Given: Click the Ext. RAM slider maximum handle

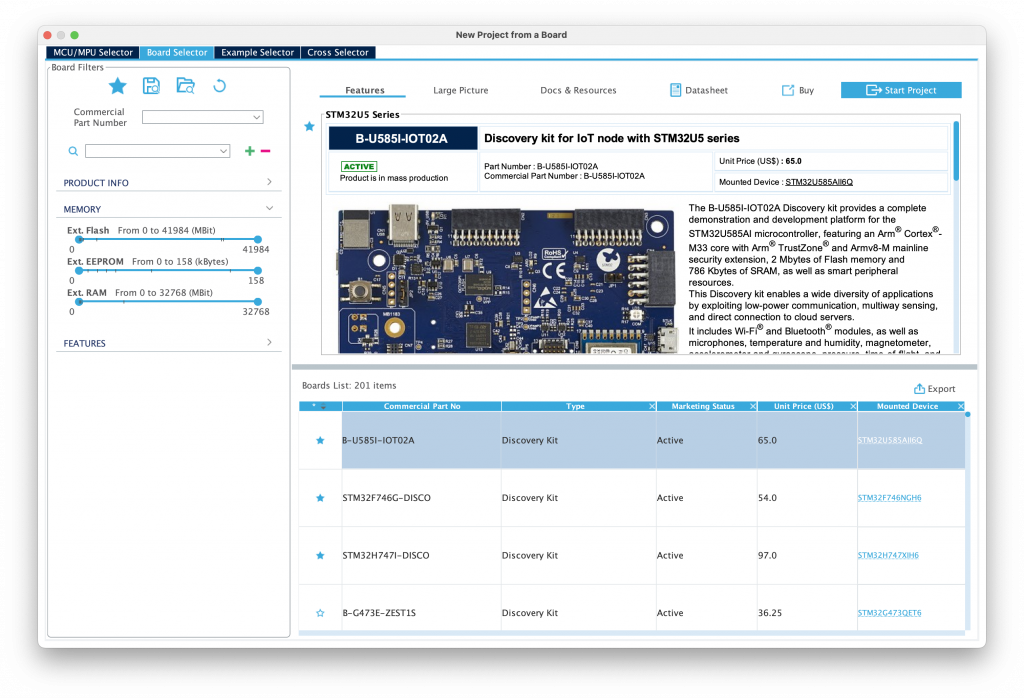Looking at the screenshot, I should tap(258, 302).
